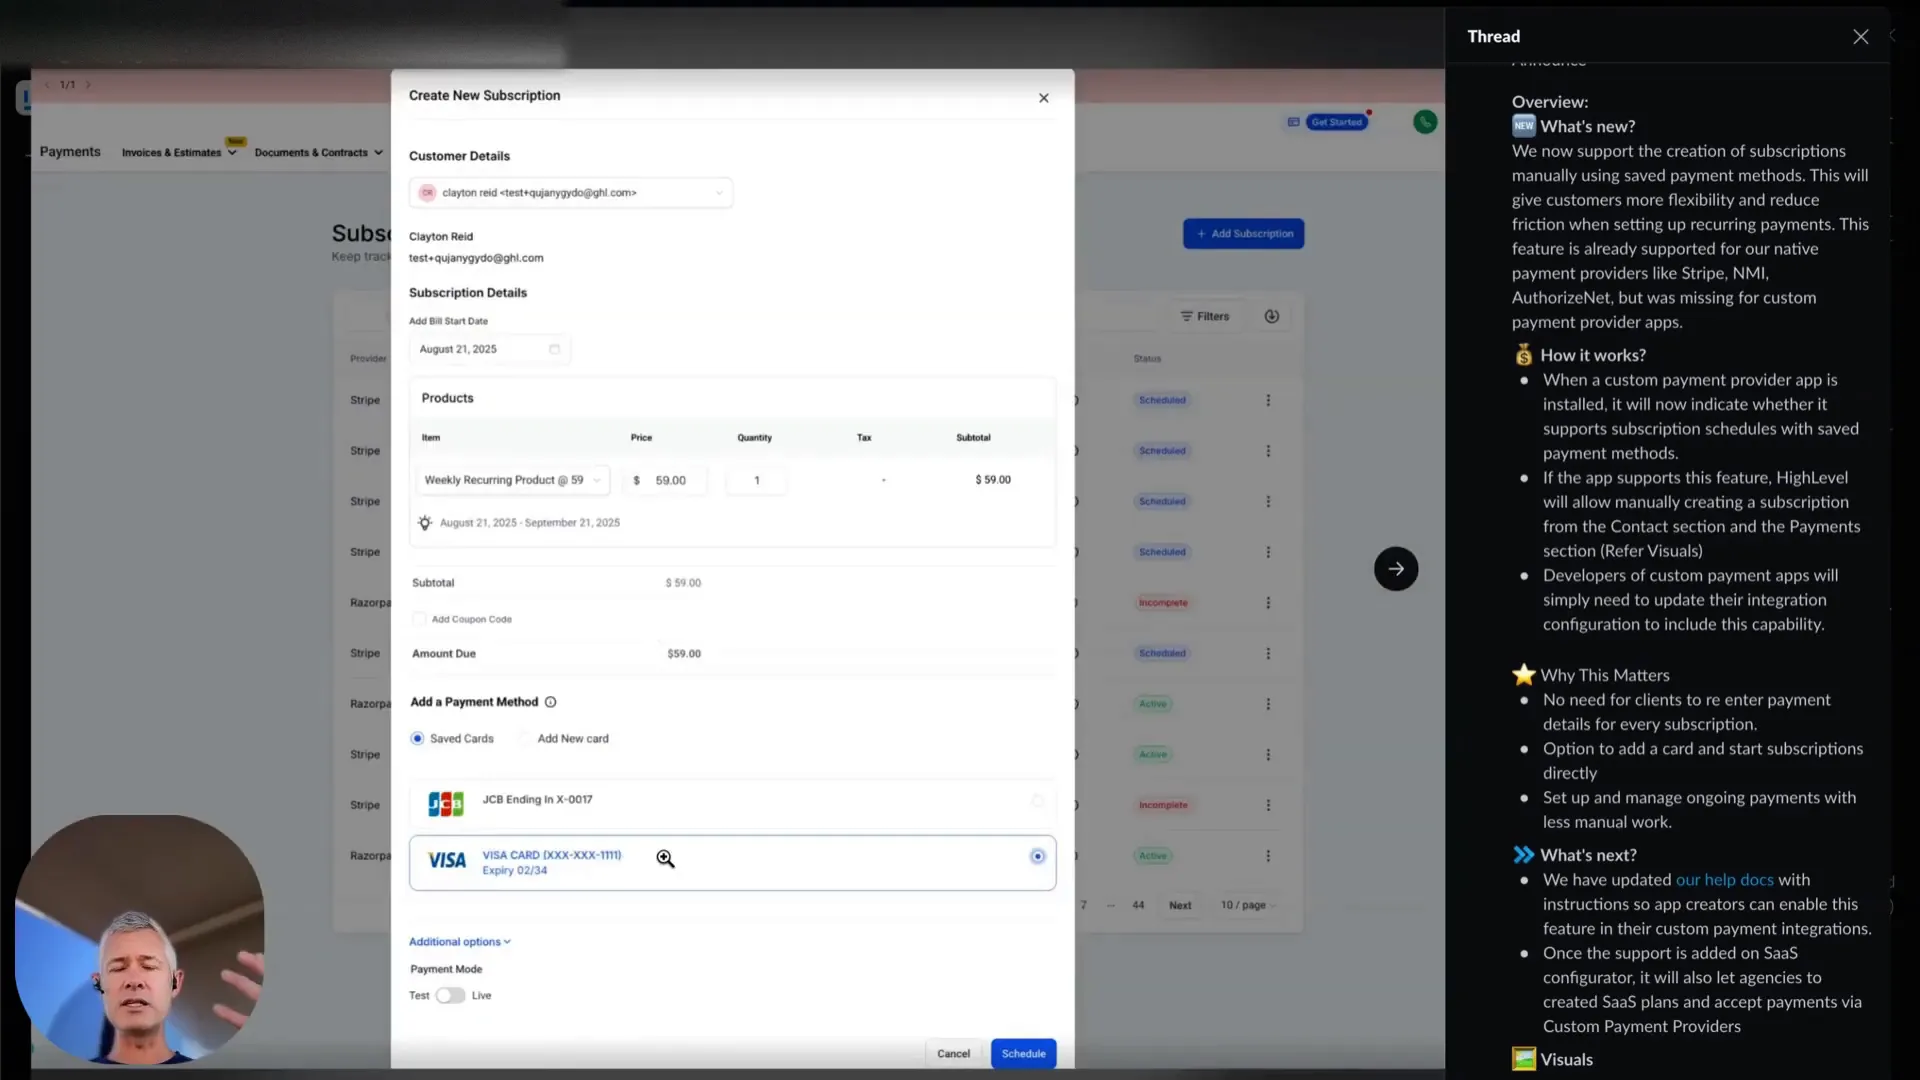The image size is (1920, 1080).
Task: Choose the JCB Ending in X-0017 radio
Action: [x=1037, y=800]
